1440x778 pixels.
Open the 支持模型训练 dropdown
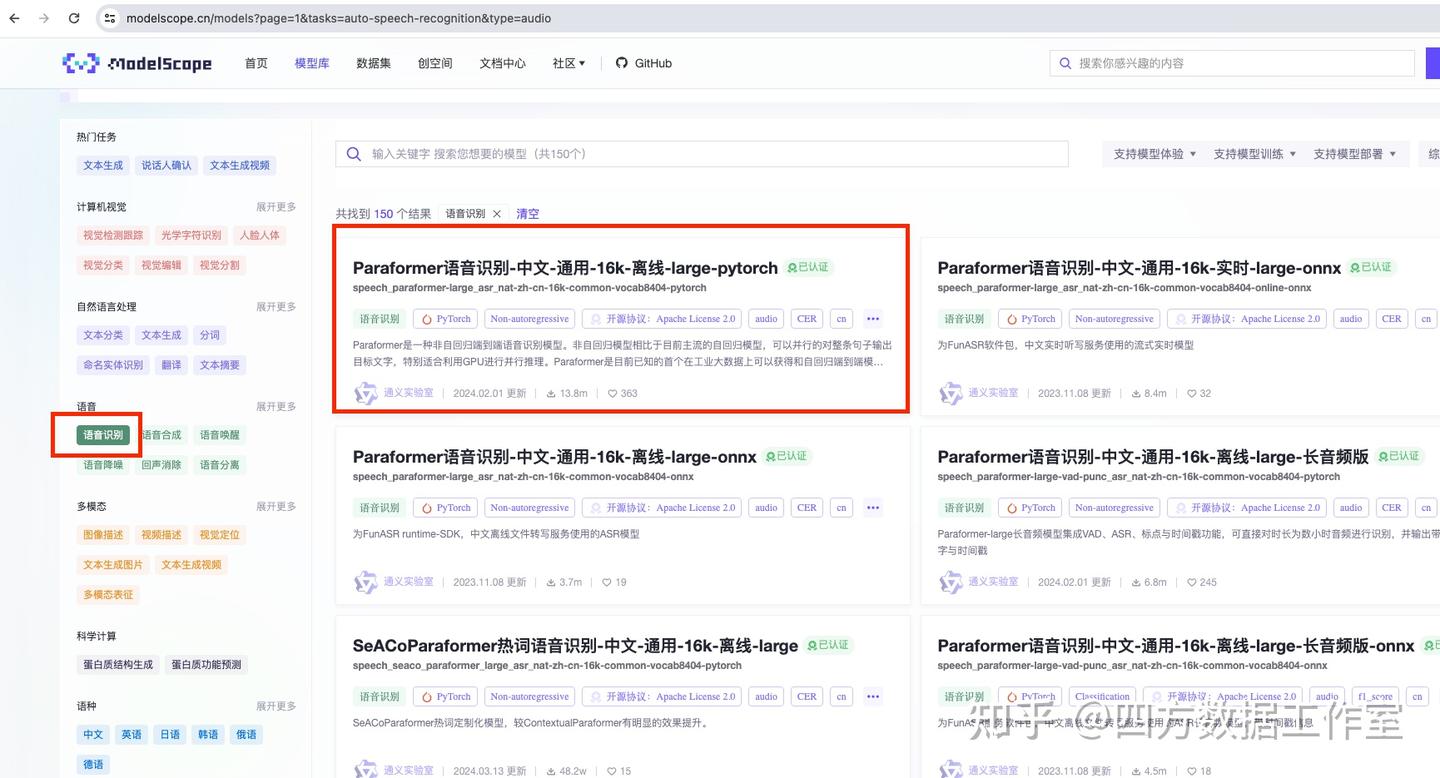pos(1254,153)
